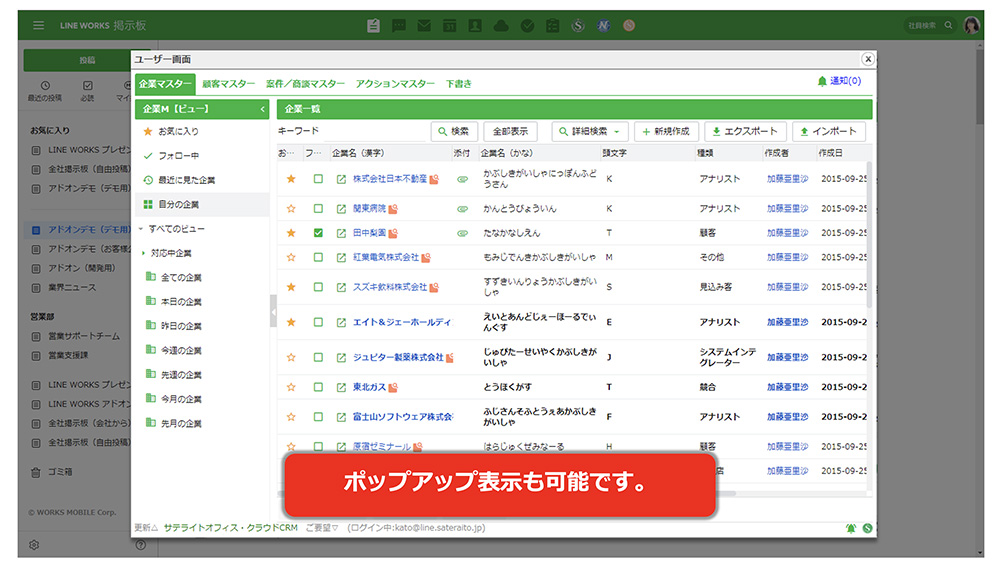The image size is (1000, 565).
Task: Click the side panel splitter collapse handle
Action: 273,312
